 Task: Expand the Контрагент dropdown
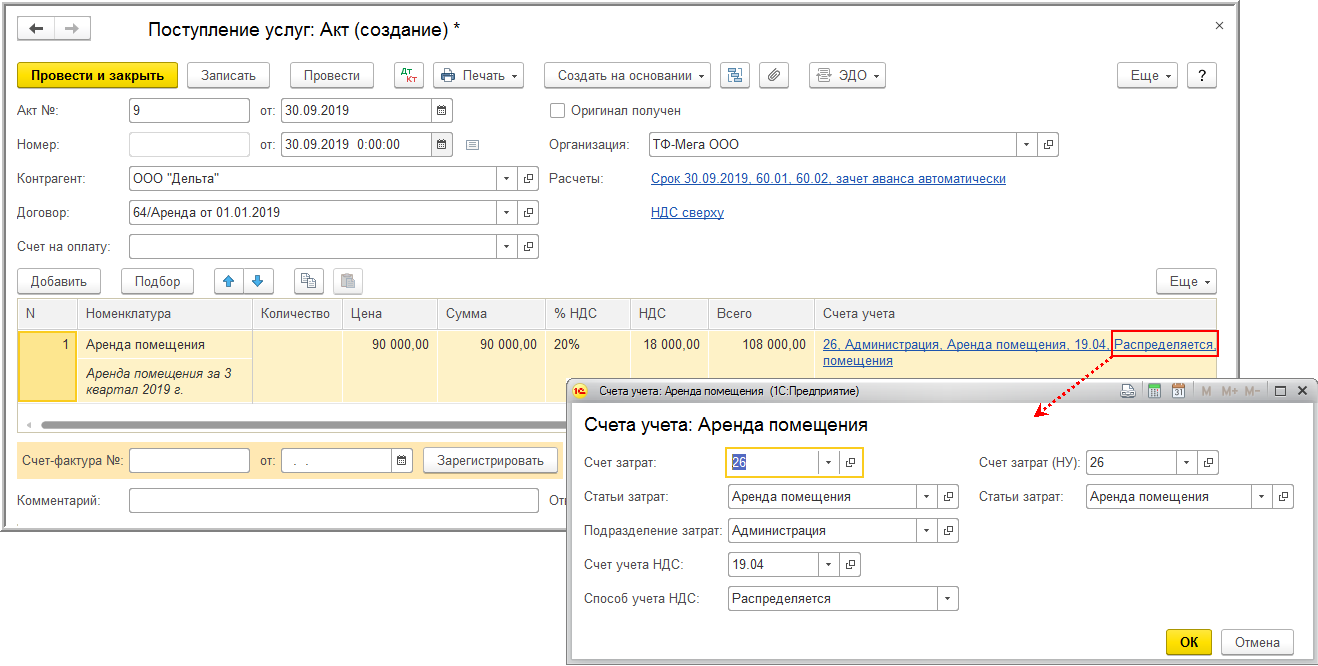505,179
